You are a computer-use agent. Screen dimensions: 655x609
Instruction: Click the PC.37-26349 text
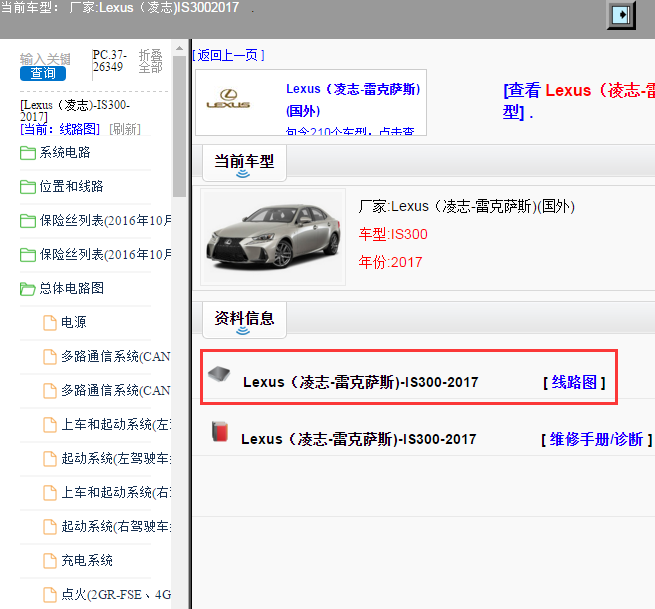(x=109, y=61)
